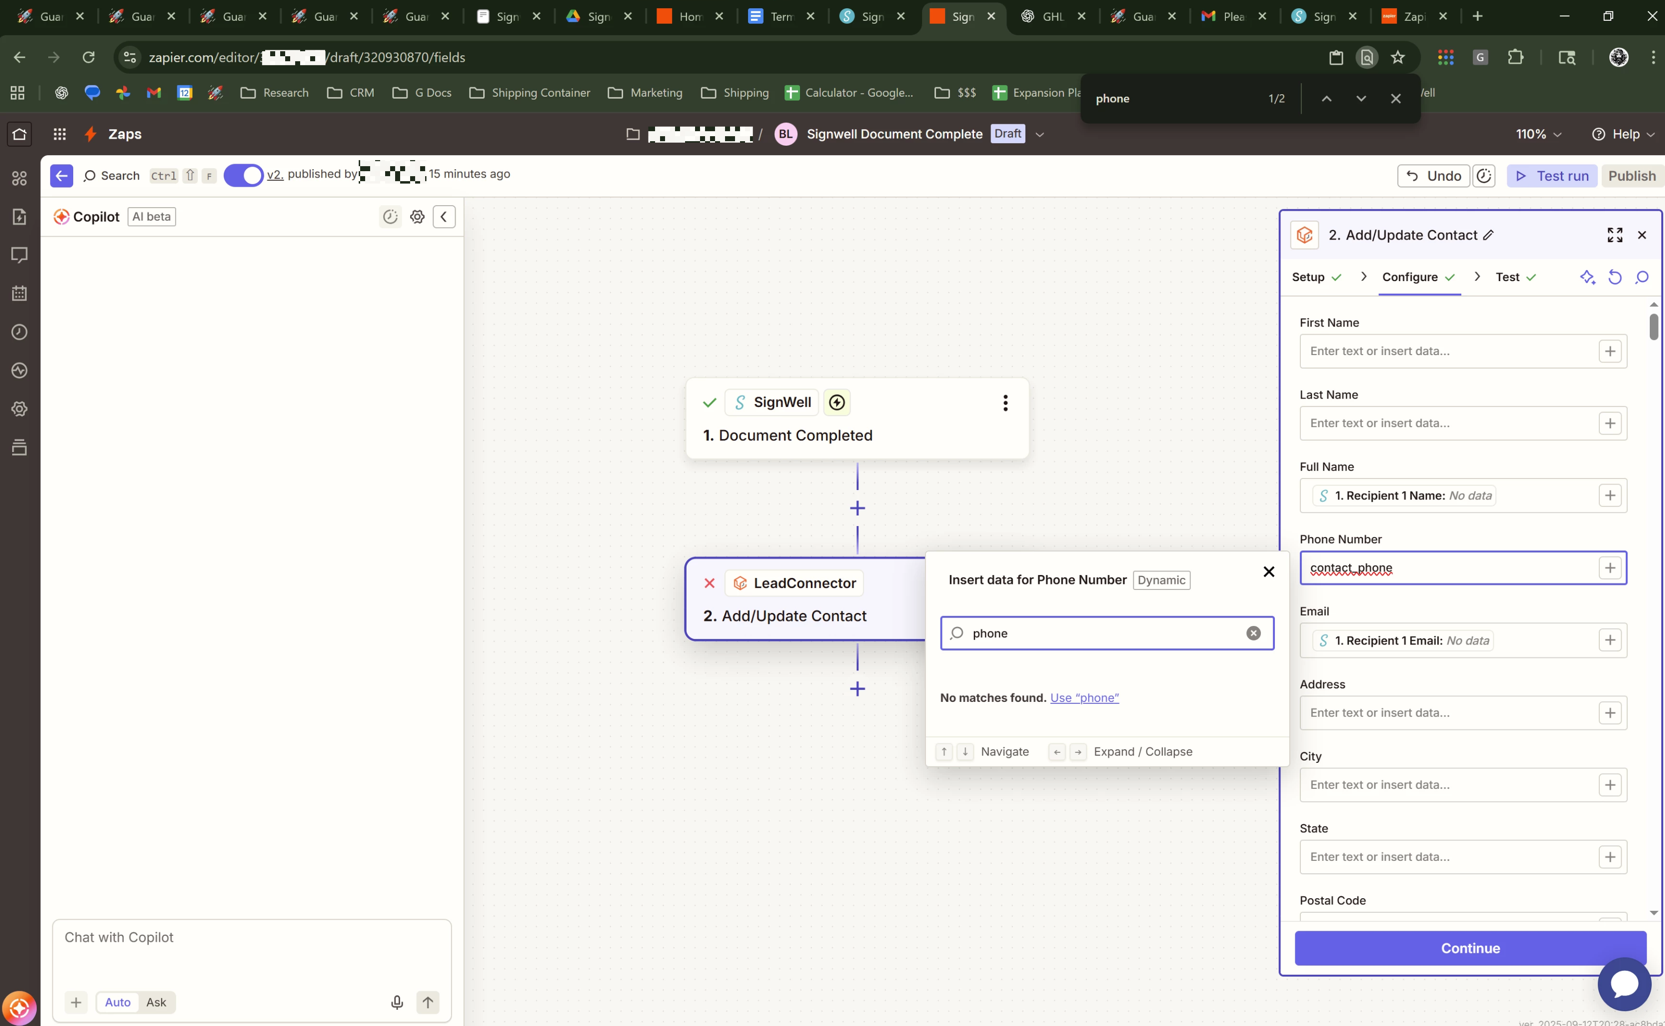Screen dimensions: 1665x1026
Task: Expand the Help dropdown menu
Action: [x=1622, y=134]
